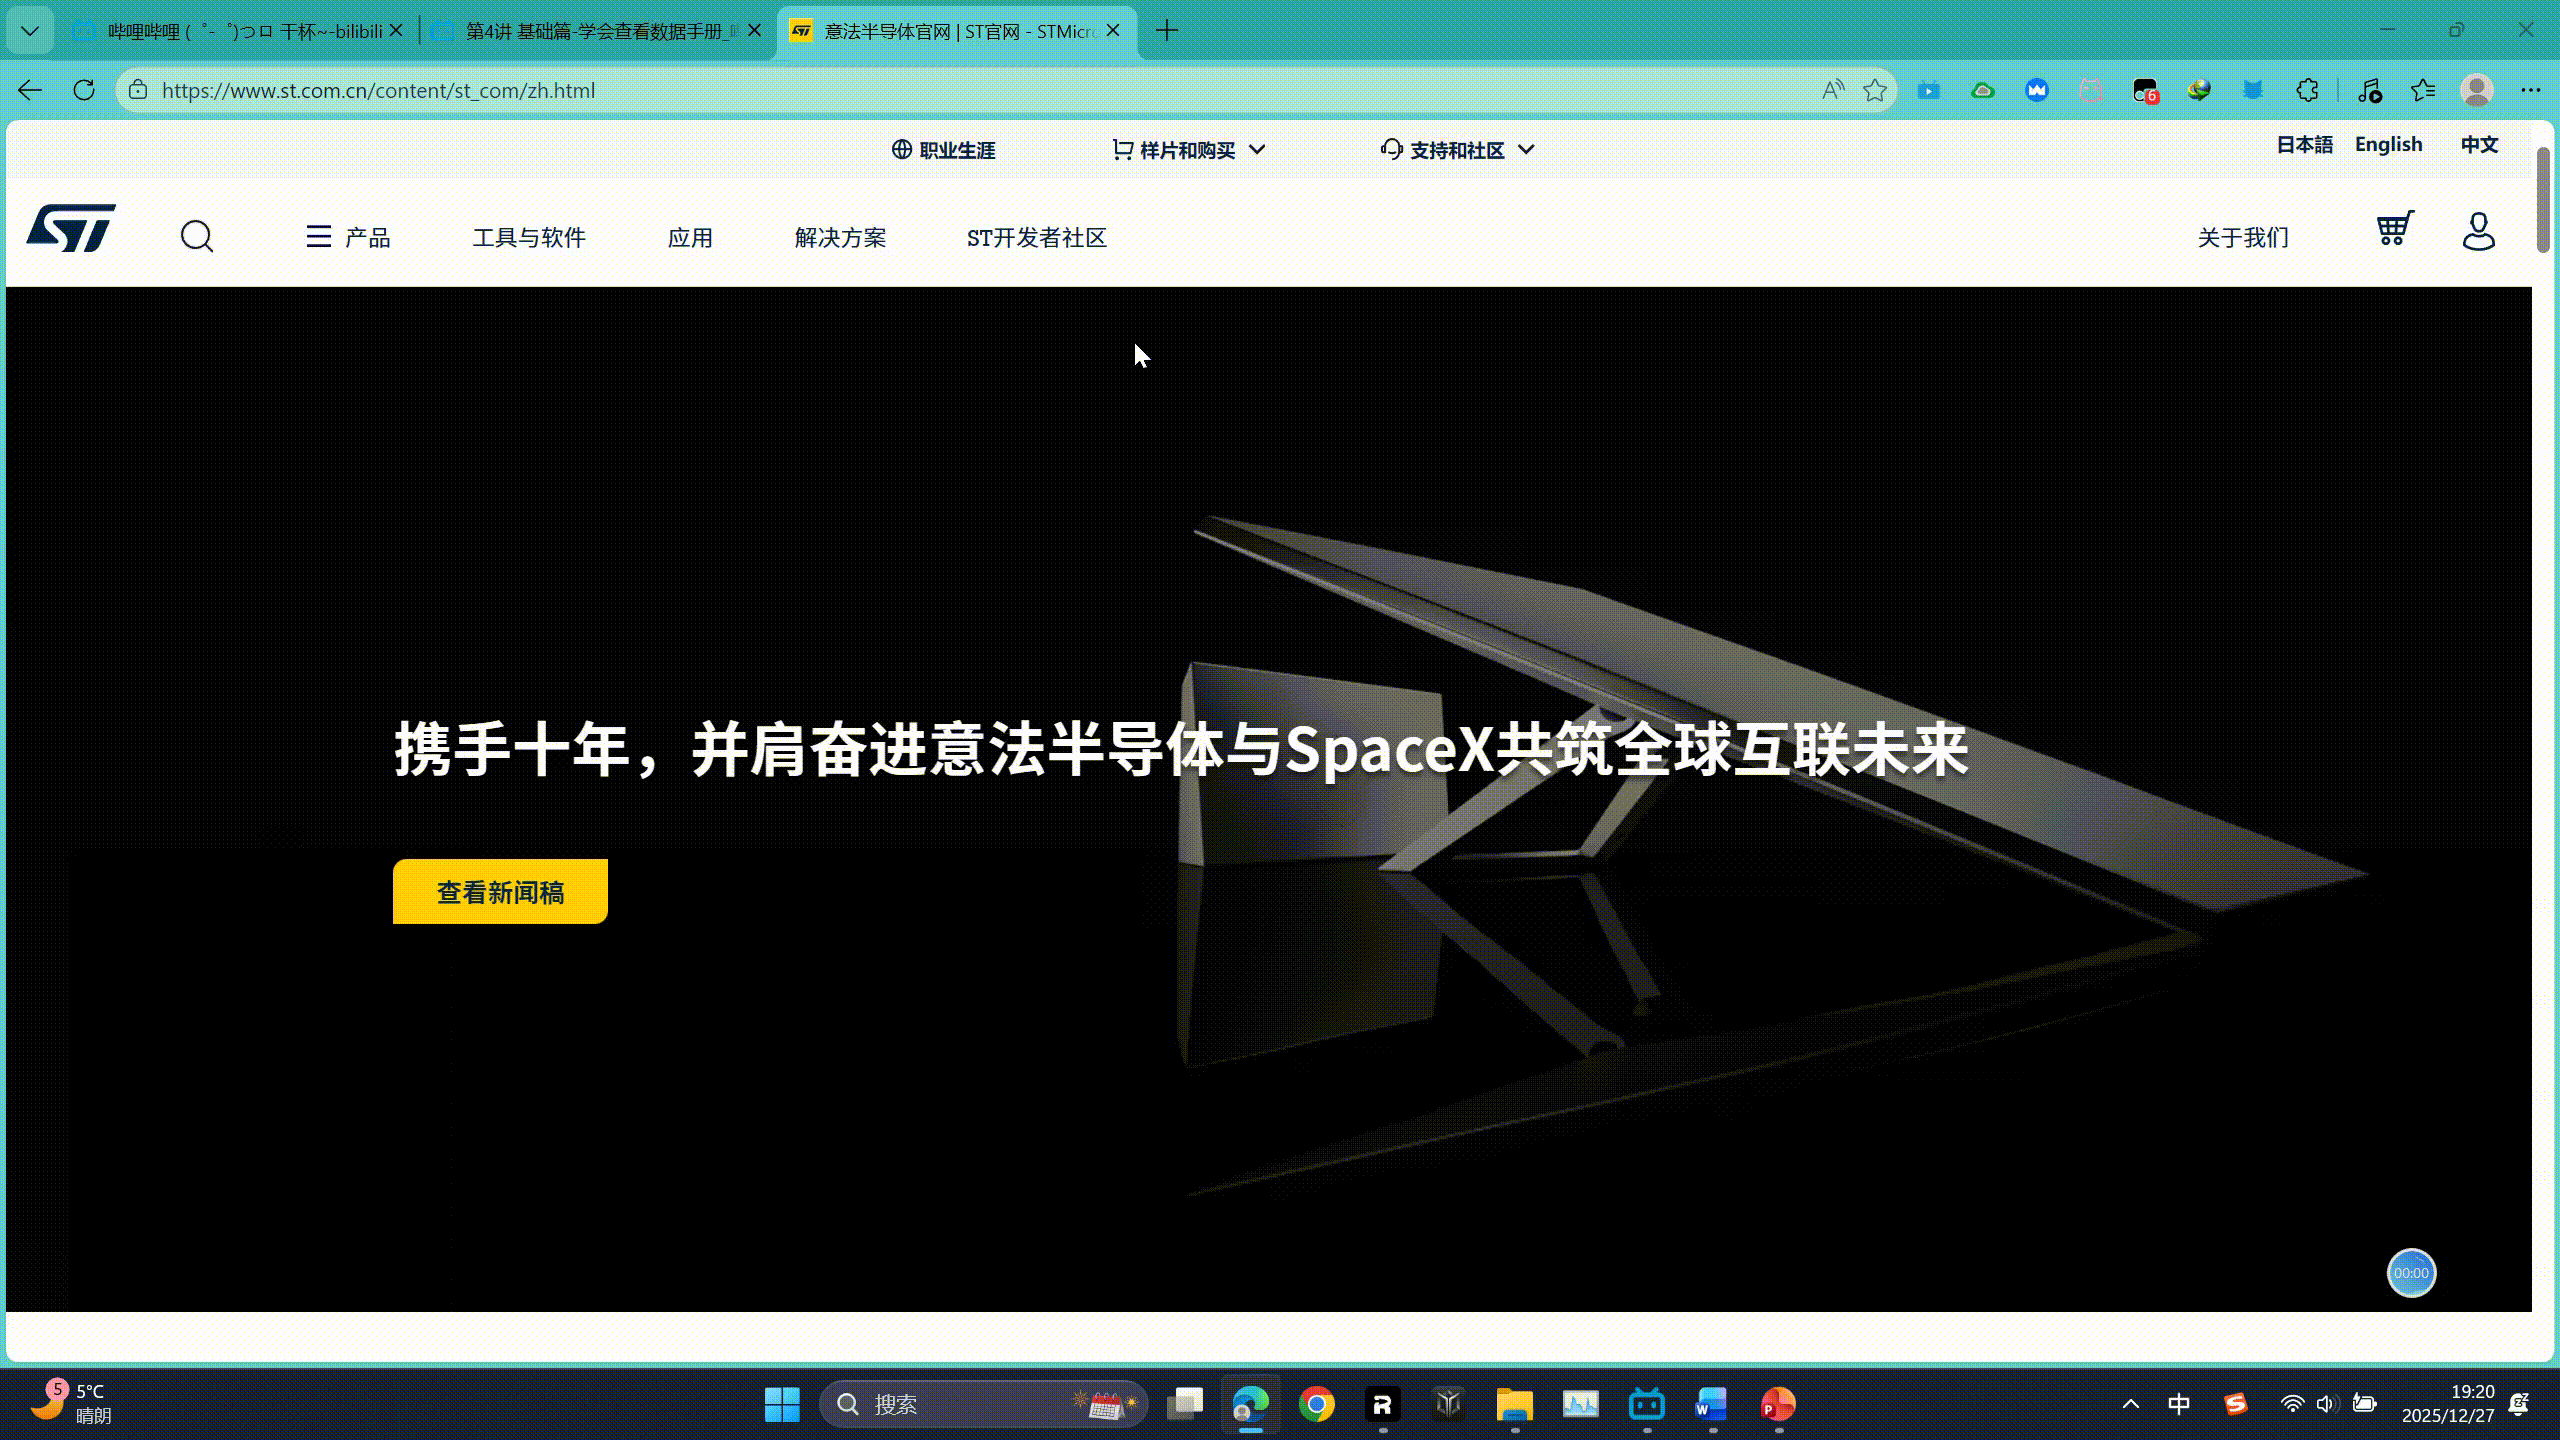Click the music note toolbar extension icon
2560x1440 pixels.
click(x=2369, y=90)
